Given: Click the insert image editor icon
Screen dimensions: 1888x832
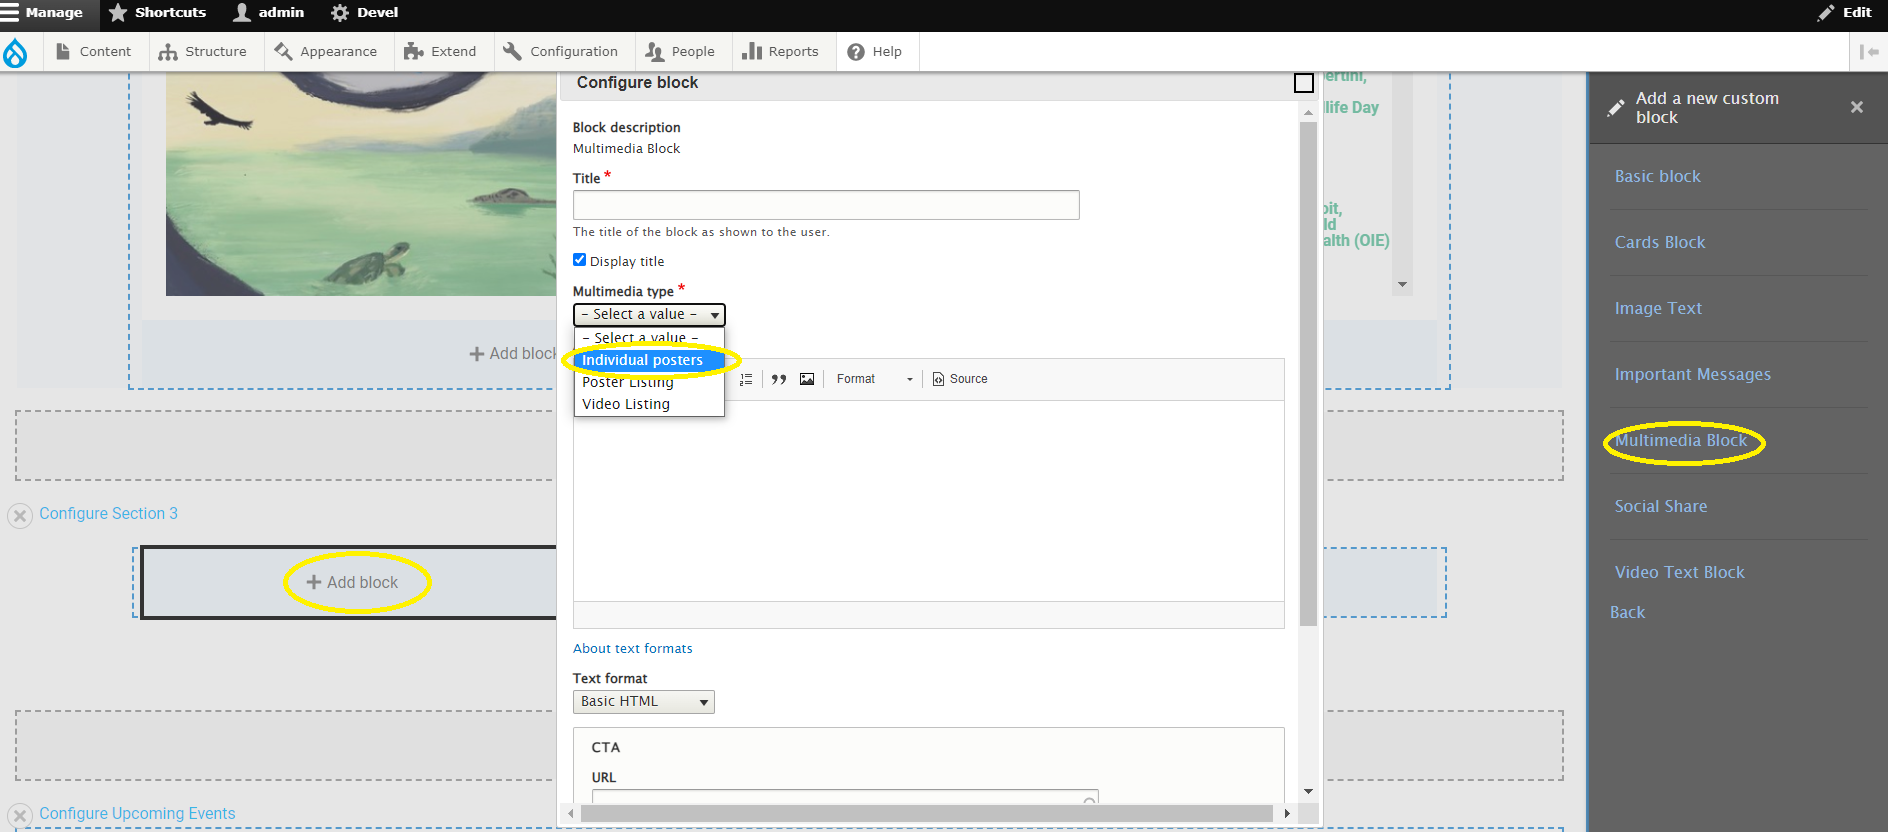Looking at the screenshot, I should (807, 379).
